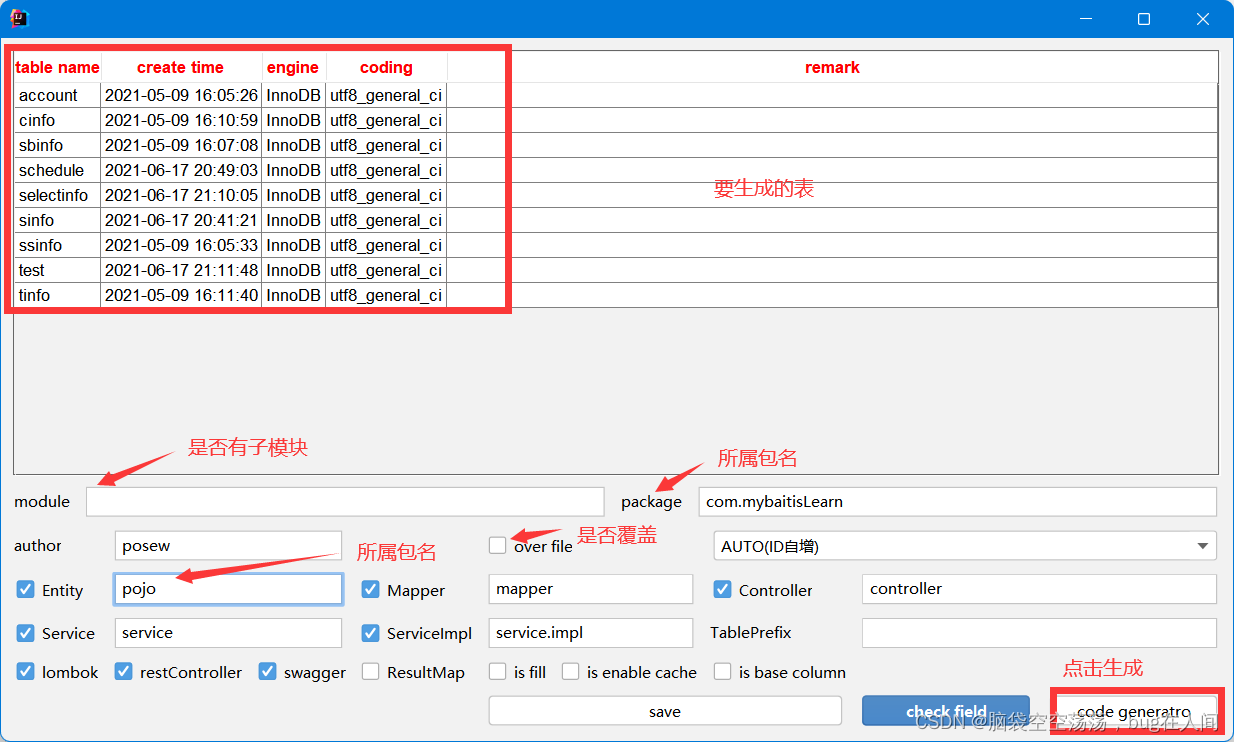Click the "save" button
1234x742 pixels.
click(664, 710)
